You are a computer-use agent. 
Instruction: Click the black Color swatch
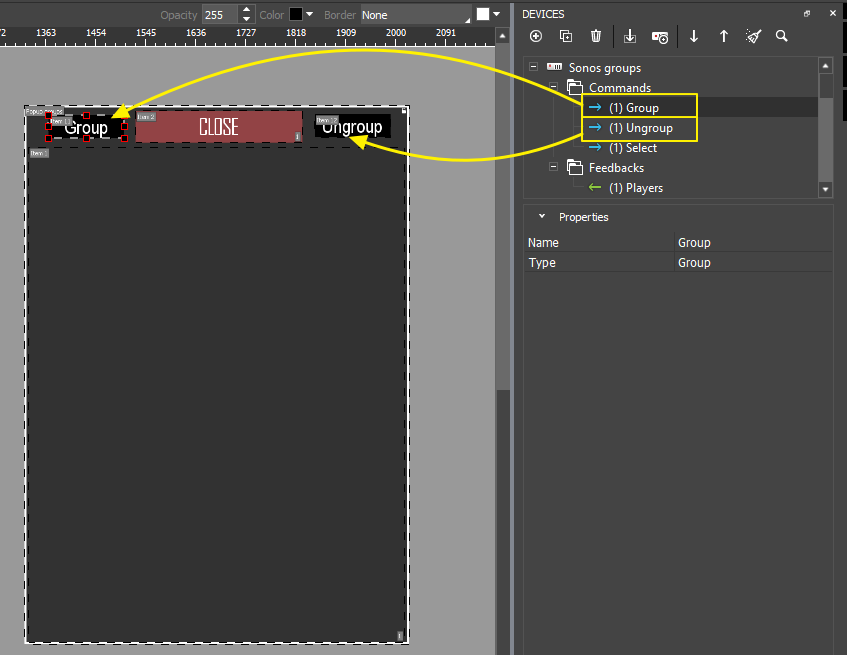[x=296, y=15]
